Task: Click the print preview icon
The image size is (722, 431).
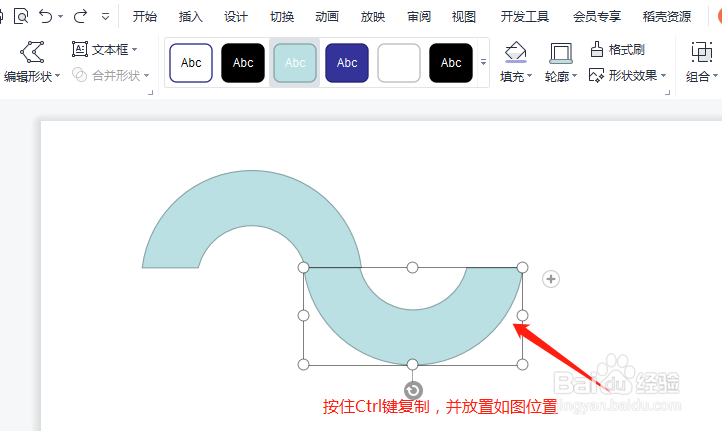Action: (x=21, y=17)
